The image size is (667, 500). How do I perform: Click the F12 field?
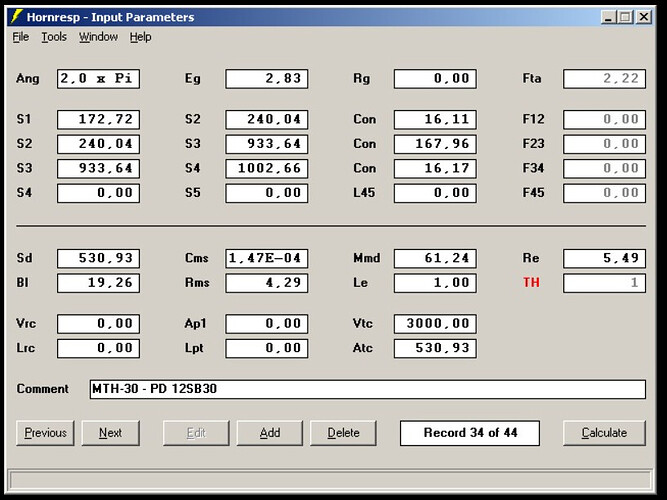pyautogui.click(x=604, y=120)
